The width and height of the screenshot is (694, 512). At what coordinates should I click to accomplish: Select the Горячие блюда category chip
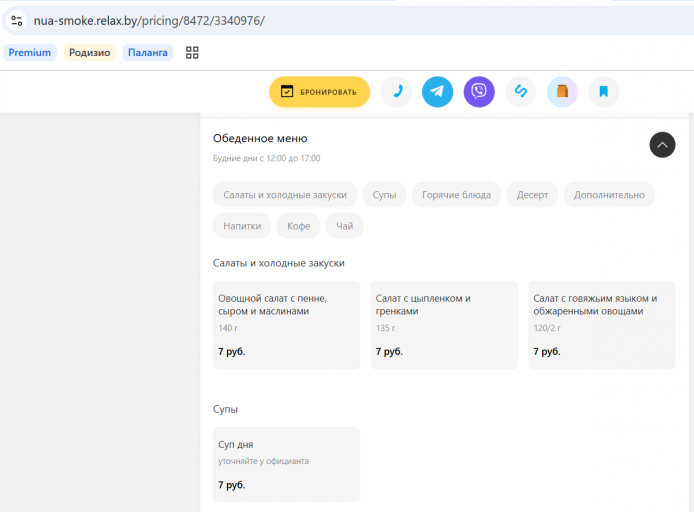[456, 195]
